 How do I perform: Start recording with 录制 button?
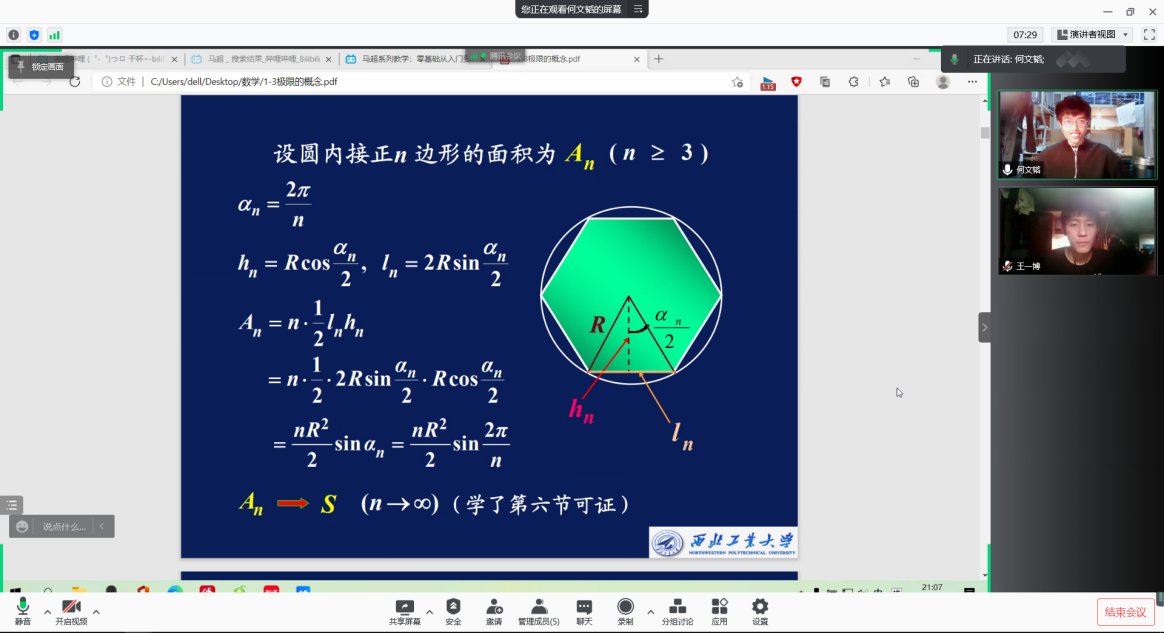[625, 611]
